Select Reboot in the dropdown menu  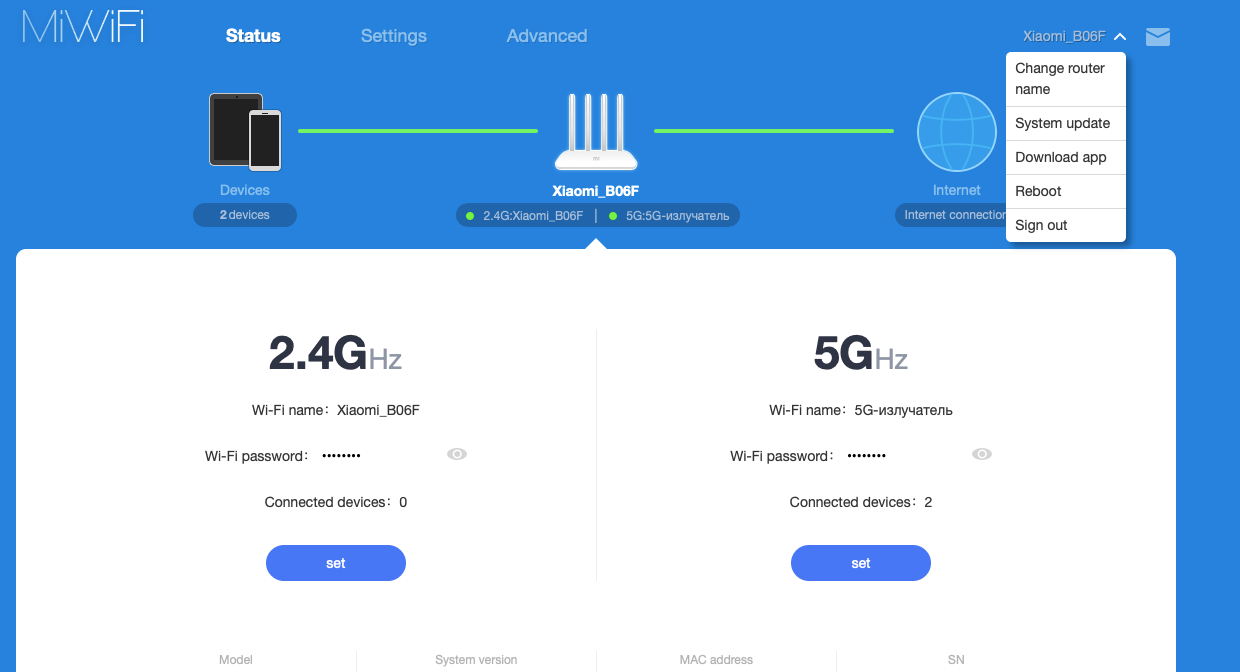(1066, 191)
